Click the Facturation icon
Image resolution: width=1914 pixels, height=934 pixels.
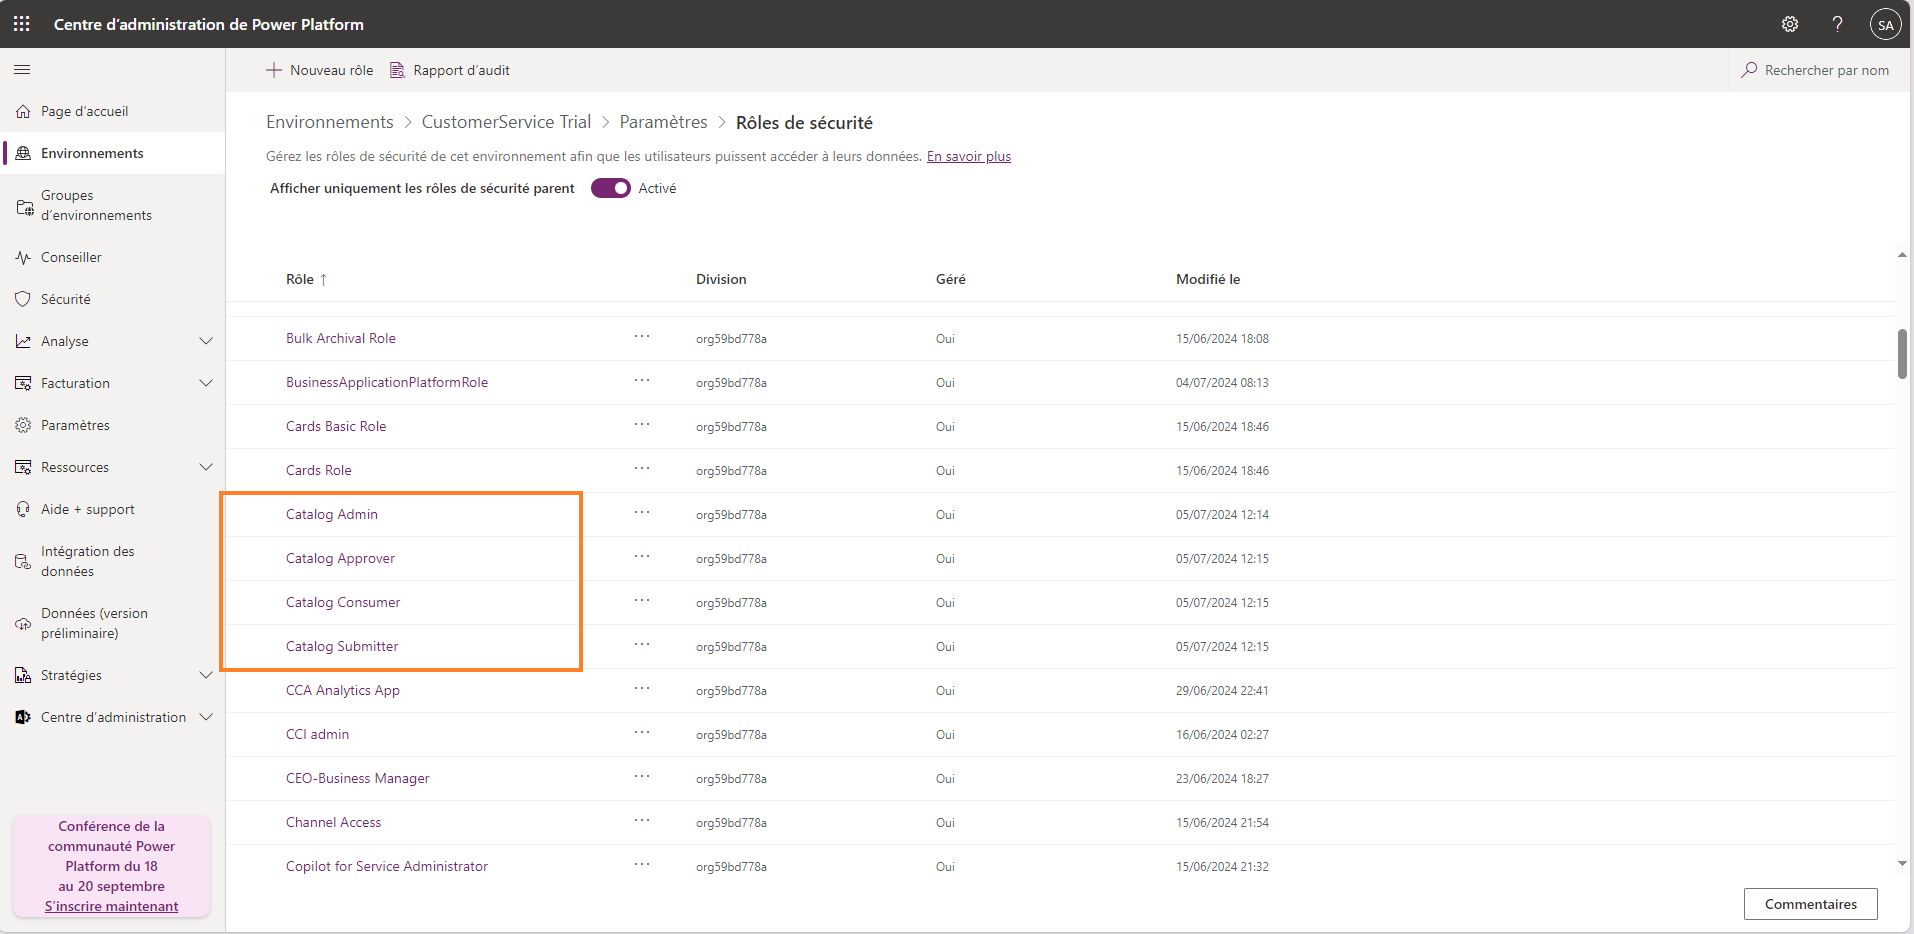pyautogui.click(x=23, y=384)
